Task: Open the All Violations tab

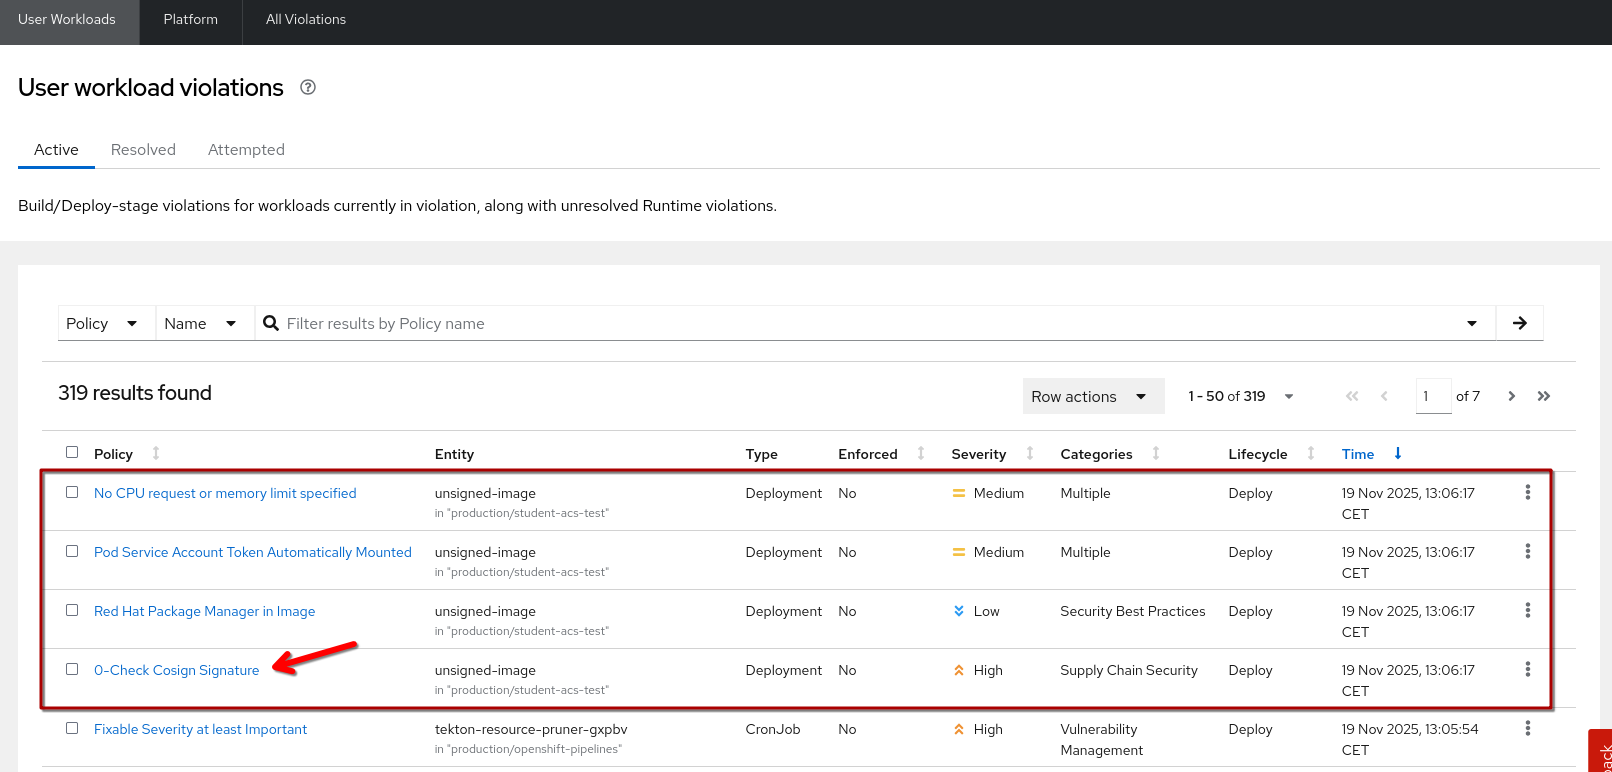Action: 305,19
